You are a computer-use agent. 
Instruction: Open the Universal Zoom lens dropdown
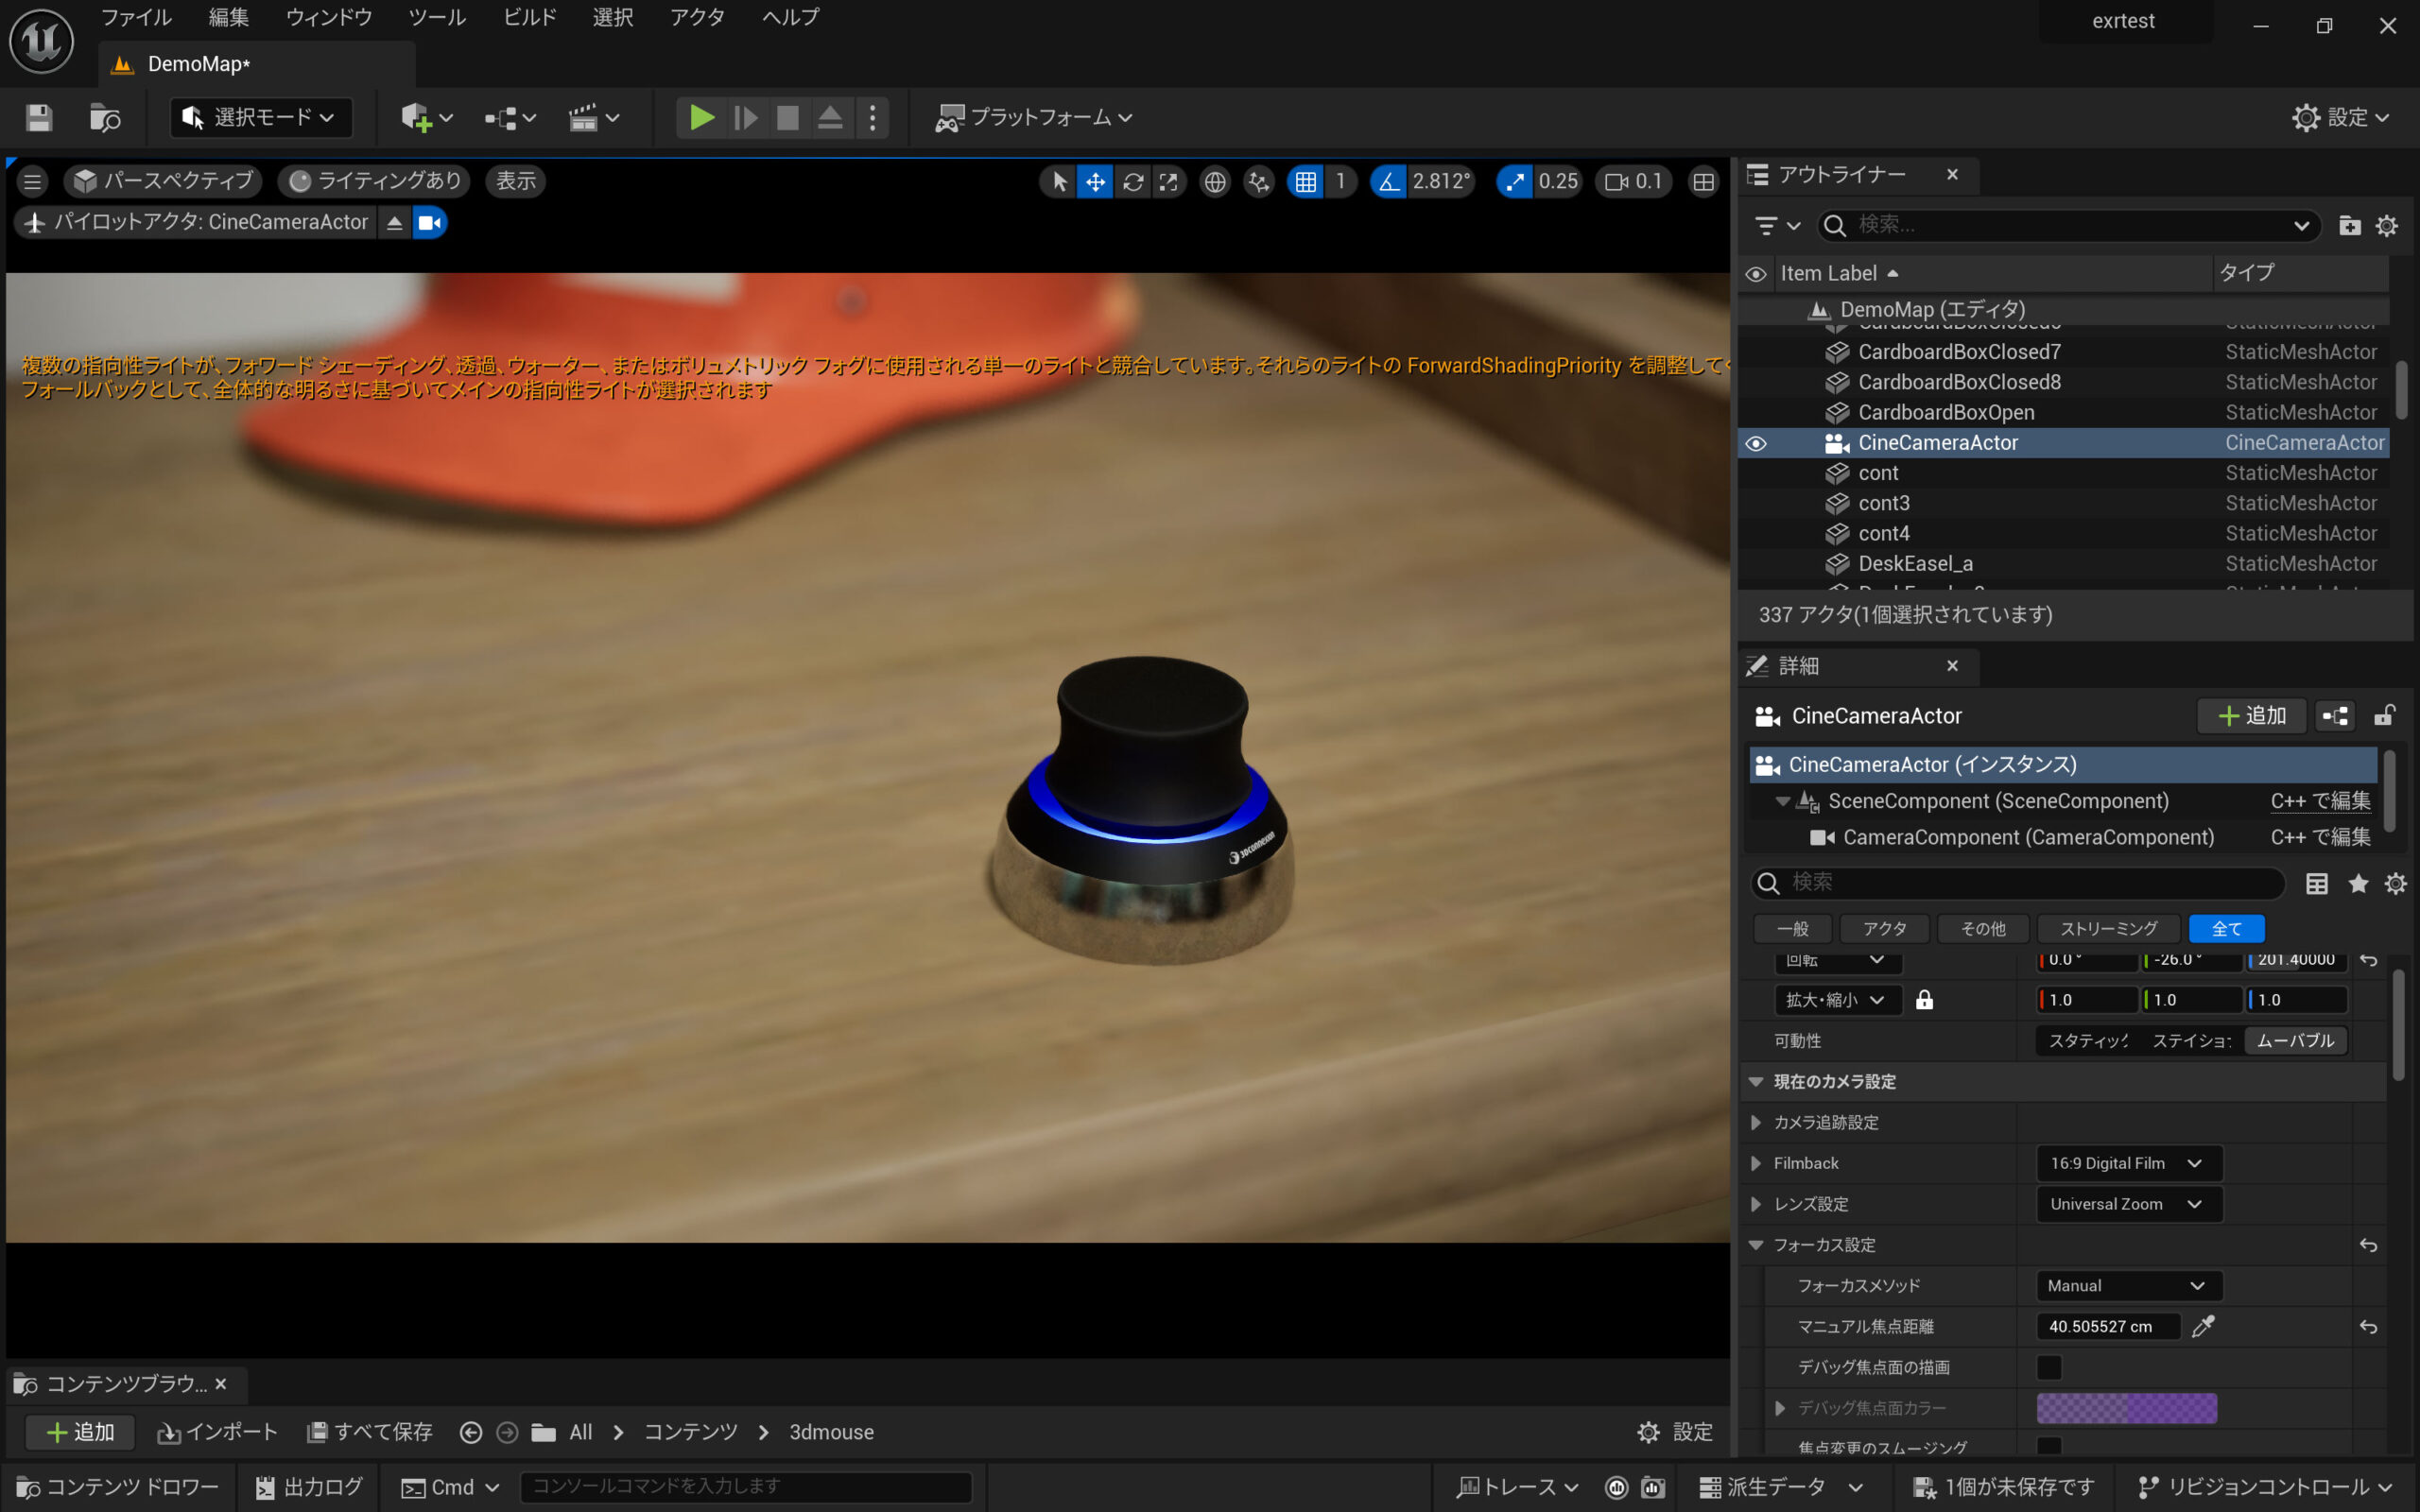click(2128, 1204)
